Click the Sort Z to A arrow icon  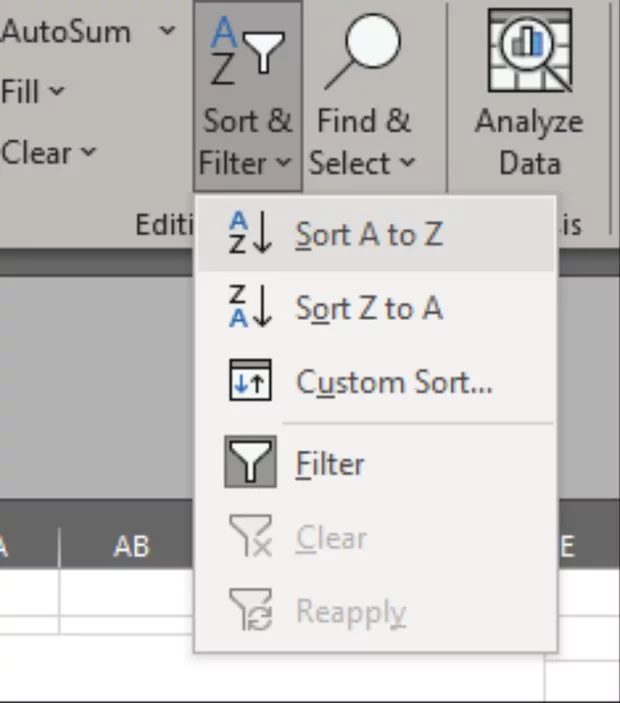click(x=250, y=309)
